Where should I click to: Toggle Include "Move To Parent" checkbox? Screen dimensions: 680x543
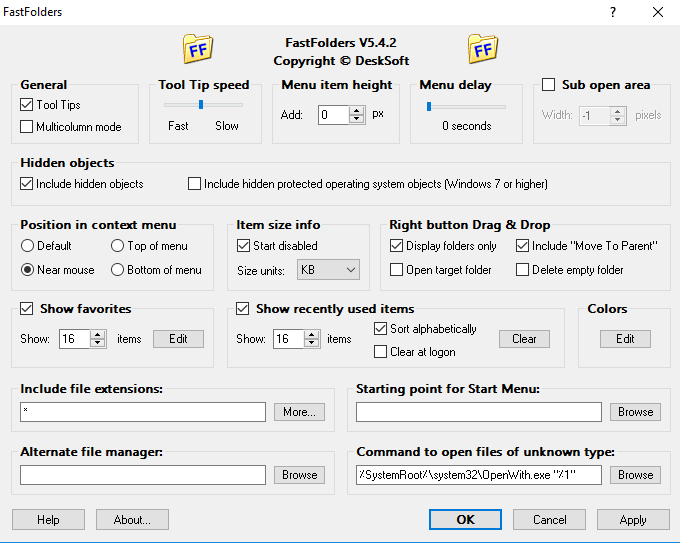coord(522,245)
